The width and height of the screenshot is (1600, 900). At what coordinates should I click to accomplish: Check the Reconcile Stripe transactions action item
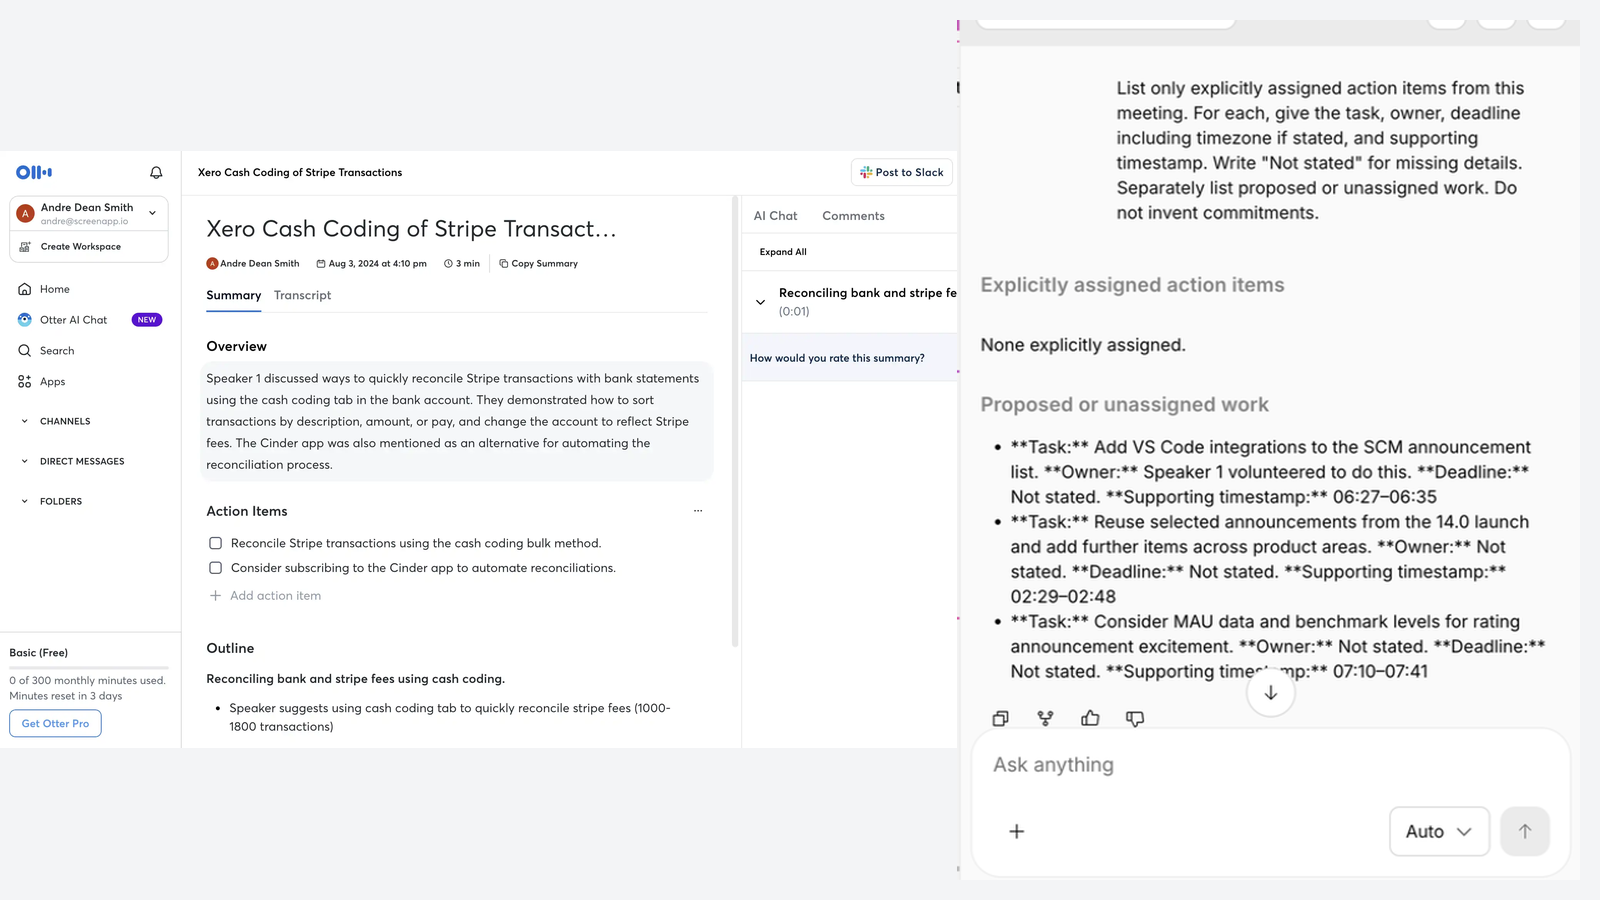[x=215, y=543]
